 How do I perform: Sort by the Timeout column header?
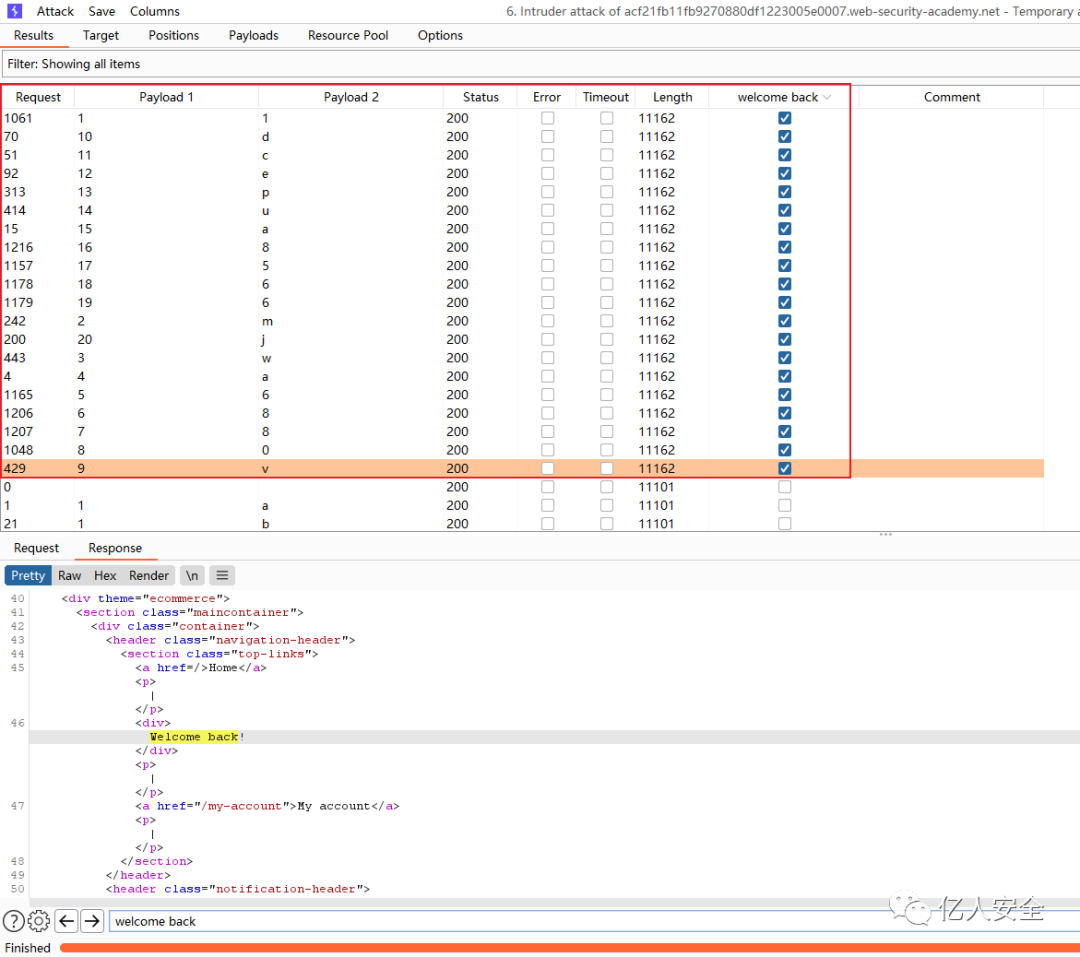[x=605, y=97]
